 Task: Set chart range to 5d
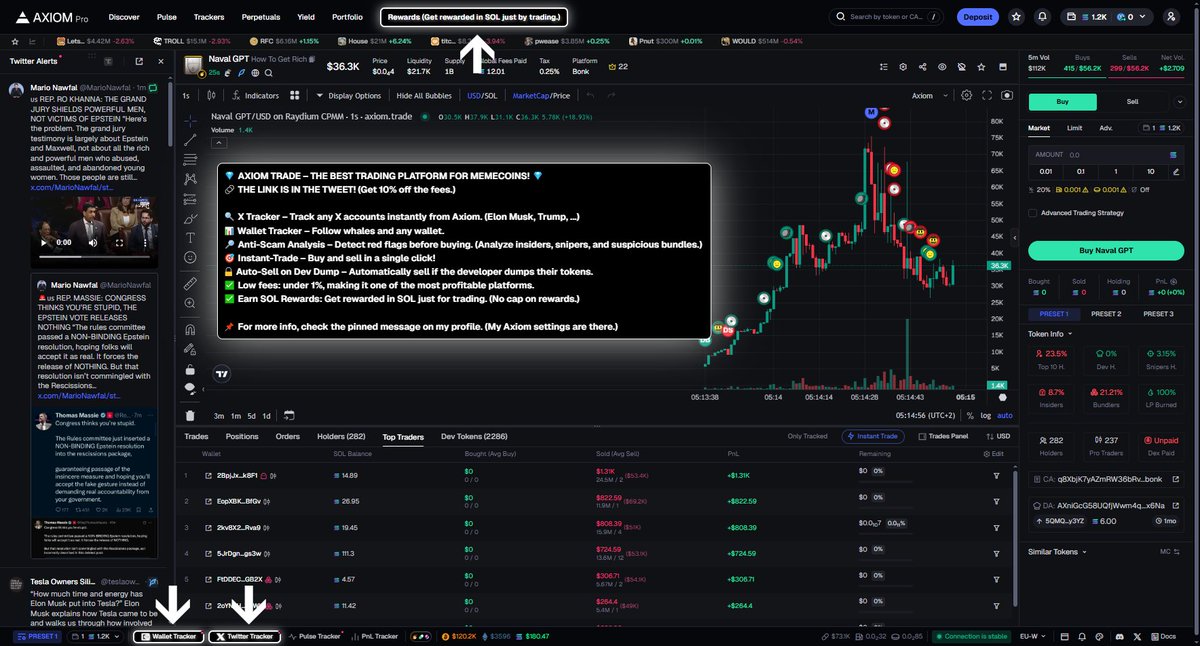pyautogui.click(x=251, y=415)
